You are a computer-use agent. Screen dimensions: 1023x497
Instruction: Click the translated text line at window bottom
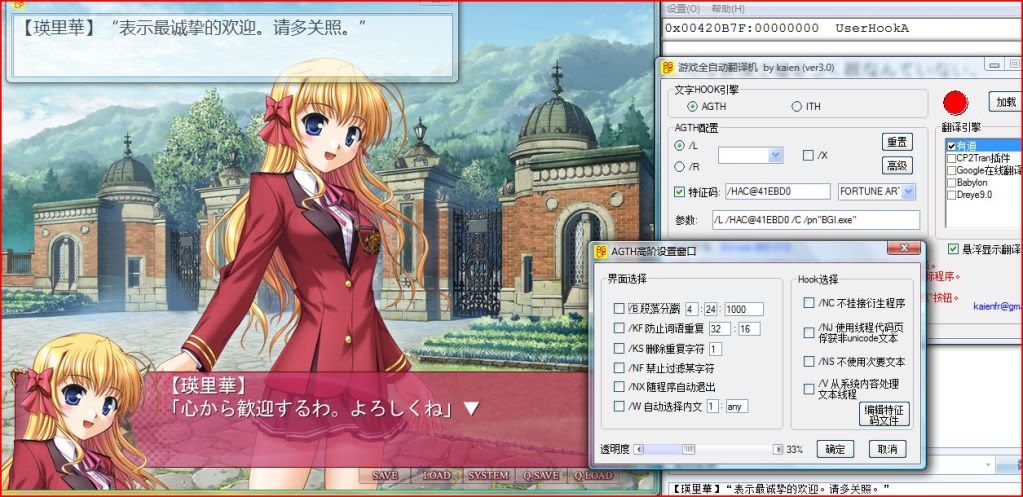tap(783, 489)
